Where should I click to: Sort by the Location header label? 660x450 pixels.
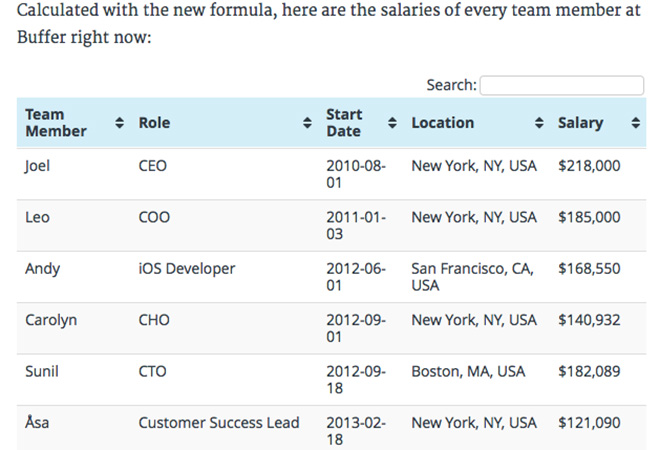pos(443,123)
